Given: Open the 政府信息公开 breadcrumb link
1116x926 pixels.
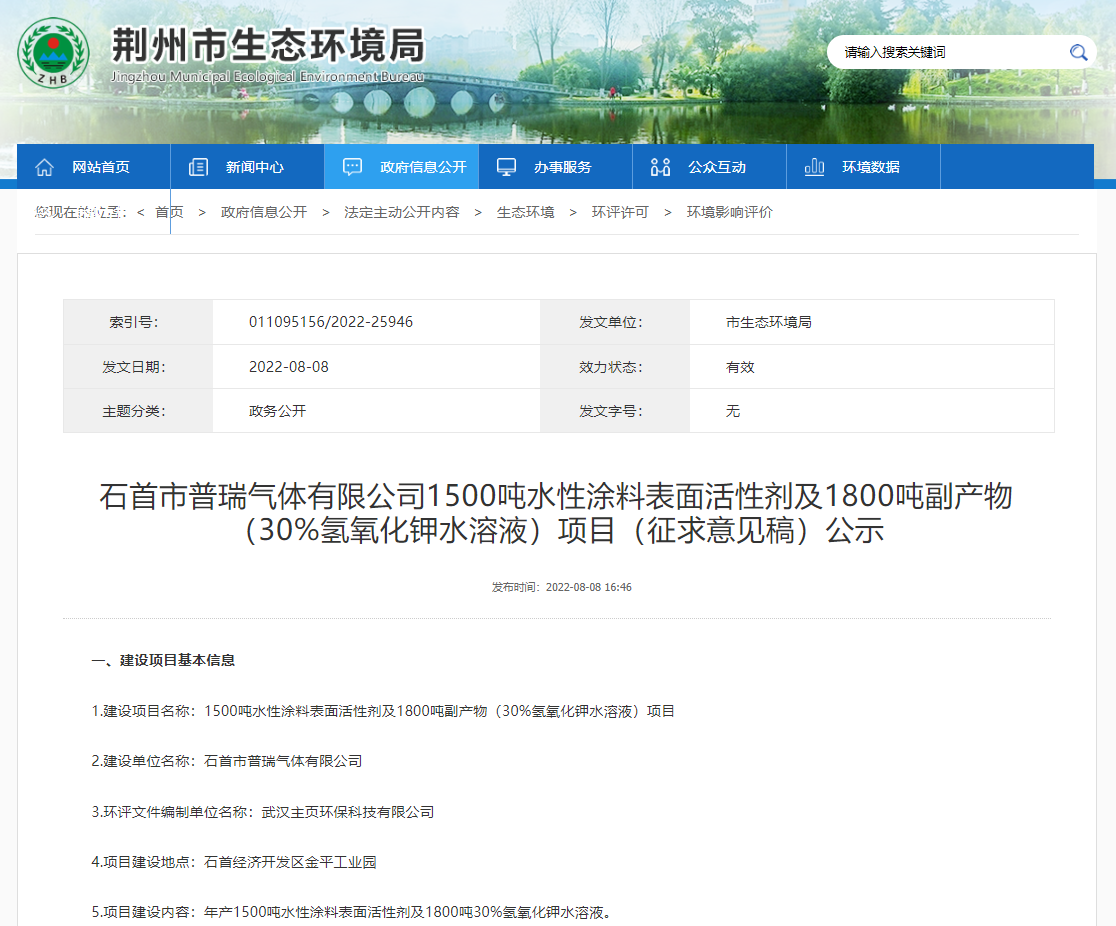Looking at the screenshot, I should (264, 212).
